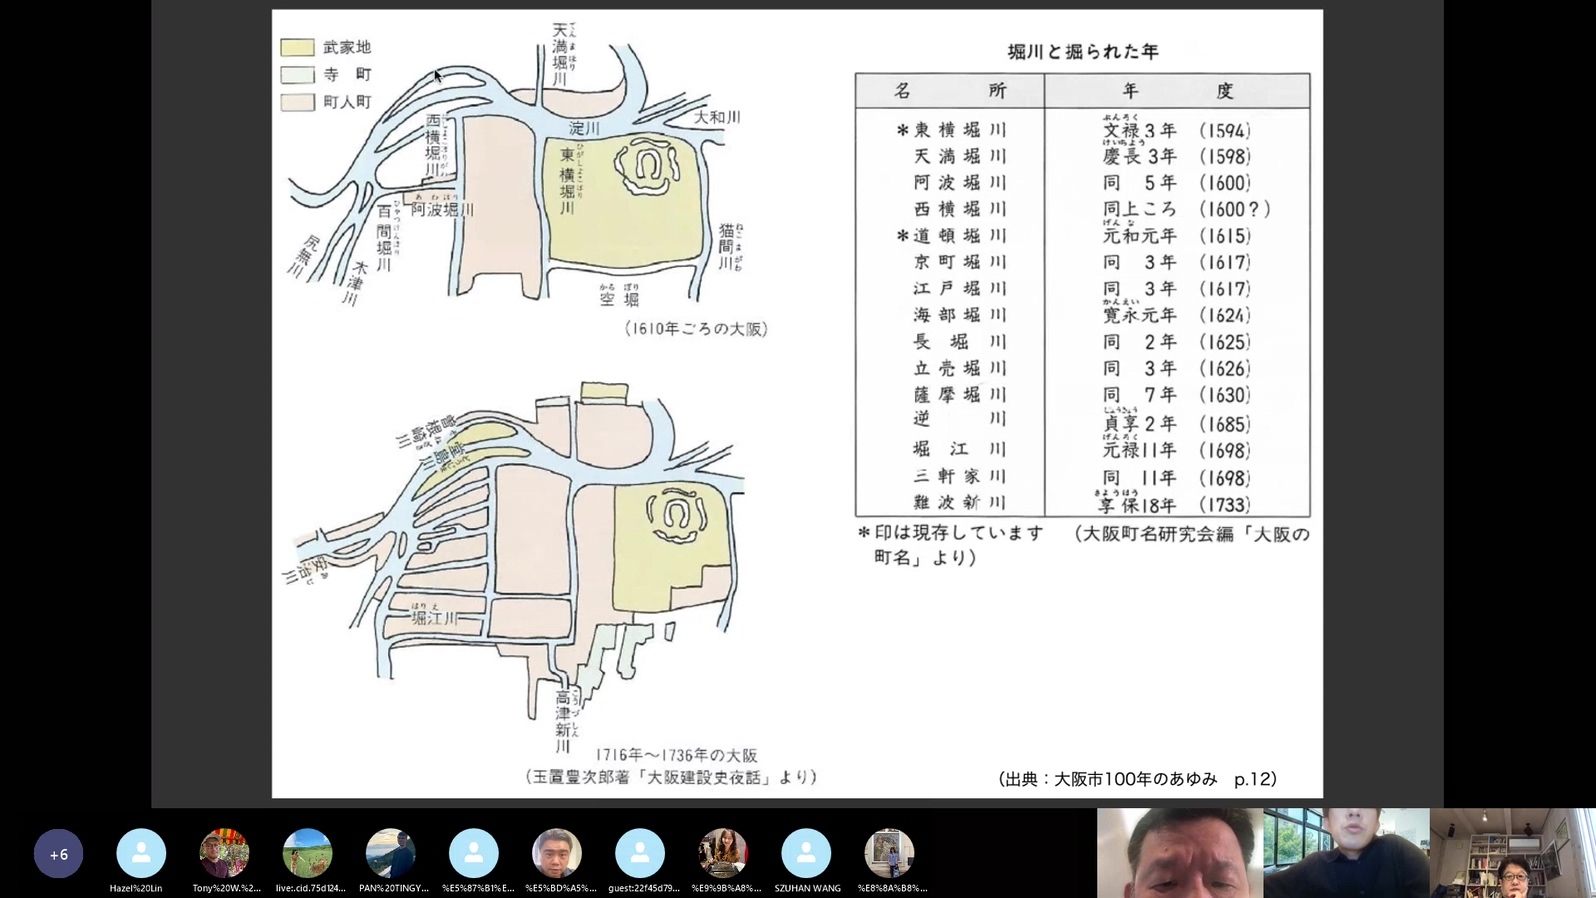This screenshot has height=898, width=1596.
Task: Click the 淀川 label on upper map
Action: (x=584, y=128)
